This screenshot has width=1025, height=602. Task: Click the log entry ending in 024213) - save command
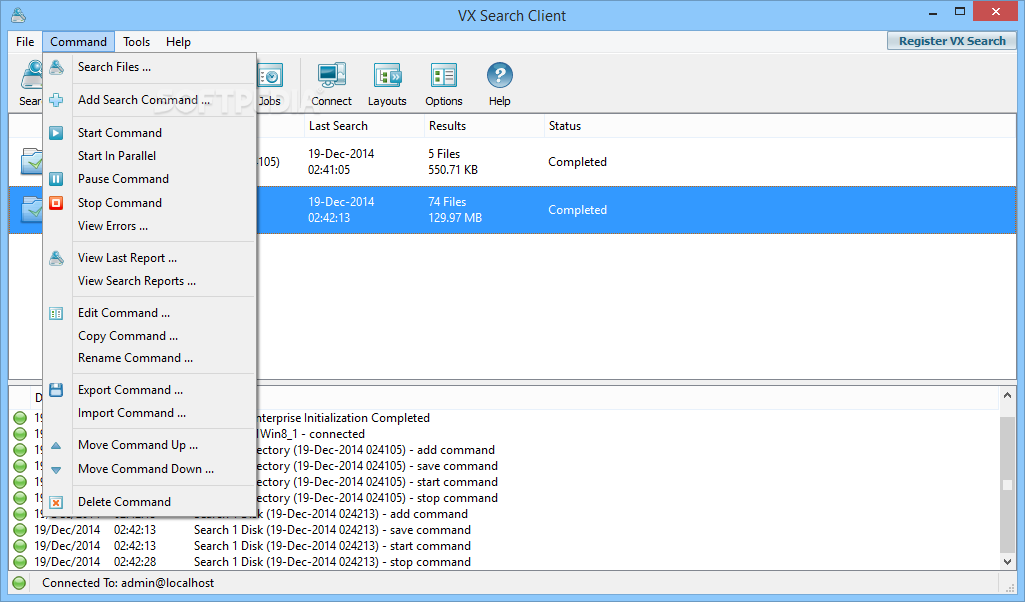click(332, 530)
